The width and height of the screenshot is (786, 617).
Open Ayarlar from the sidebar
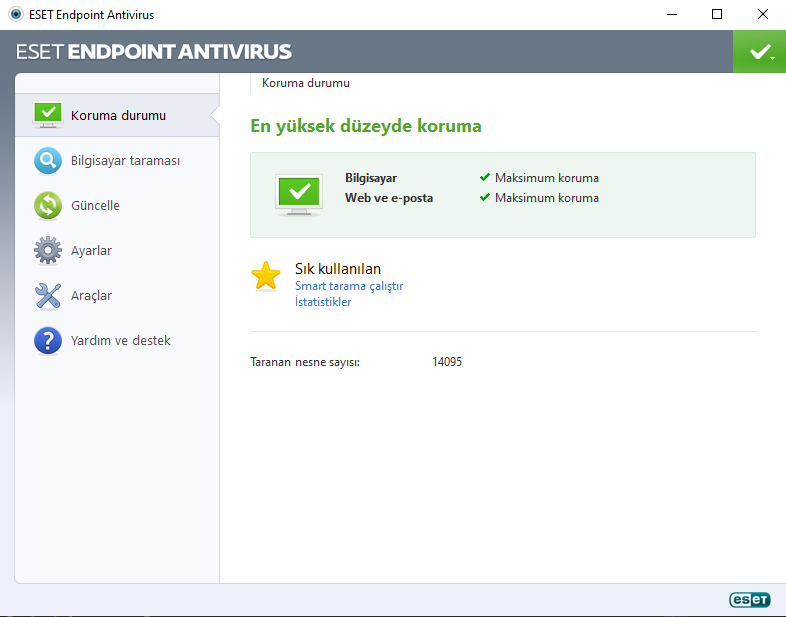pos(91,250)
